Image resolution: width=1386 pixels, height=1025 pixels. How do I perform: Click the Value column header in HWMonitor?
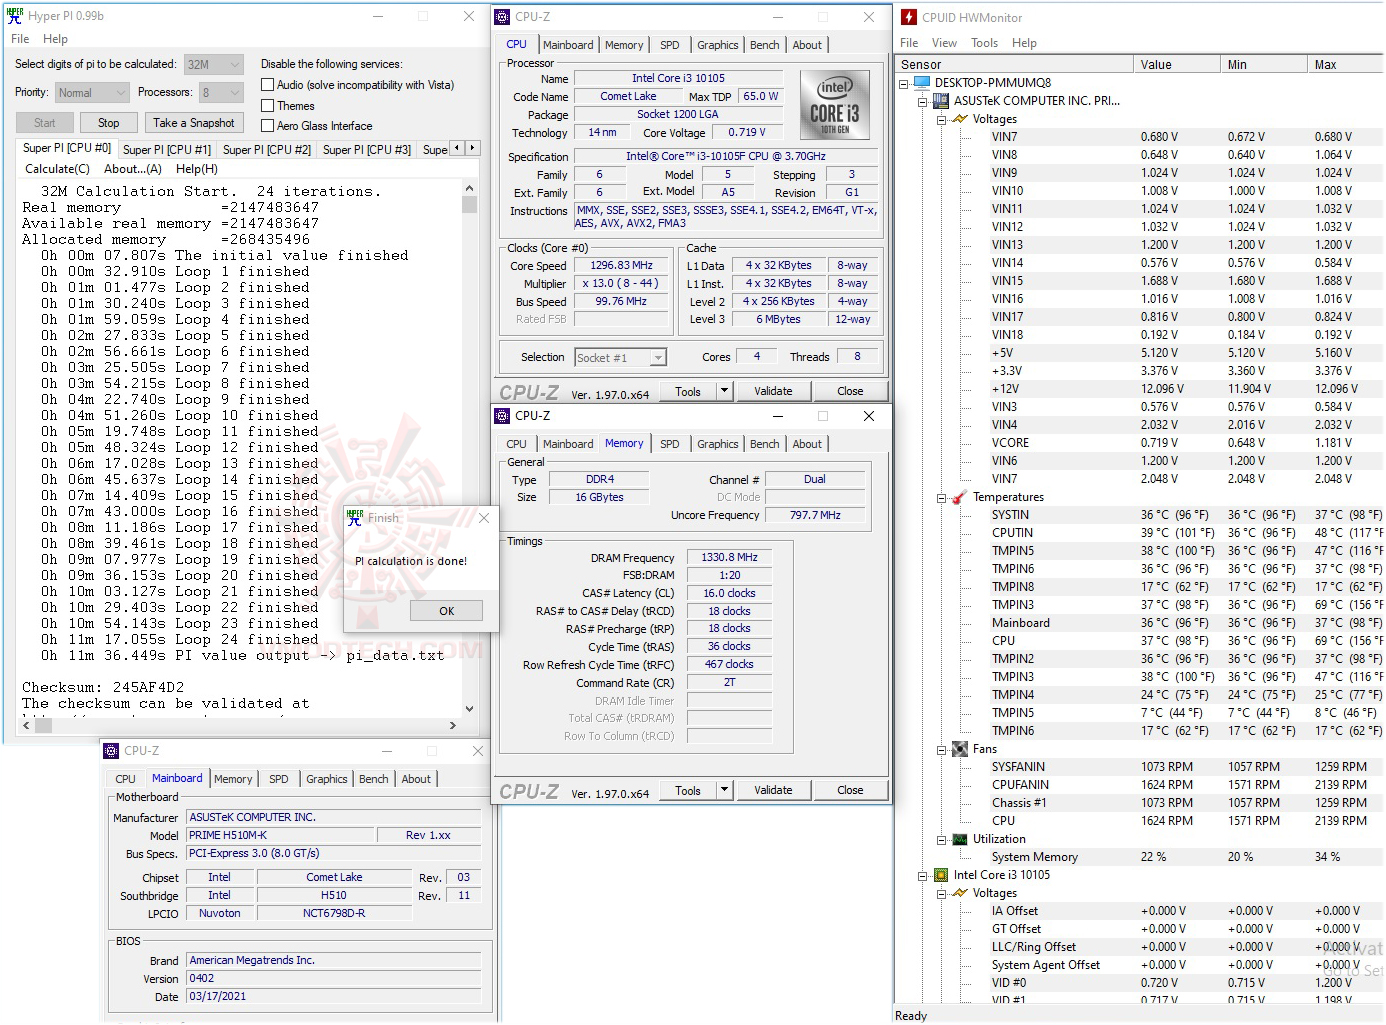point(1177,64)
